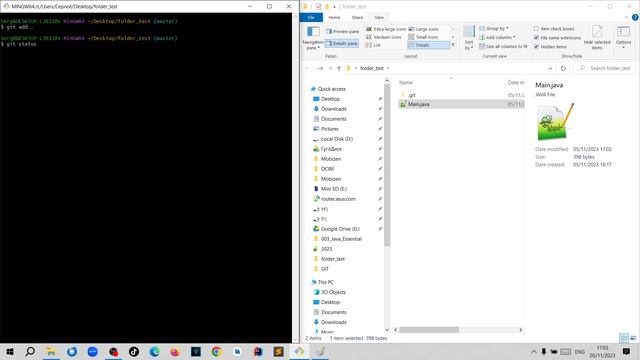Viewport: 640px width, 360px height.
Task: Click the Search folder_test box
Action: [605, 68]
